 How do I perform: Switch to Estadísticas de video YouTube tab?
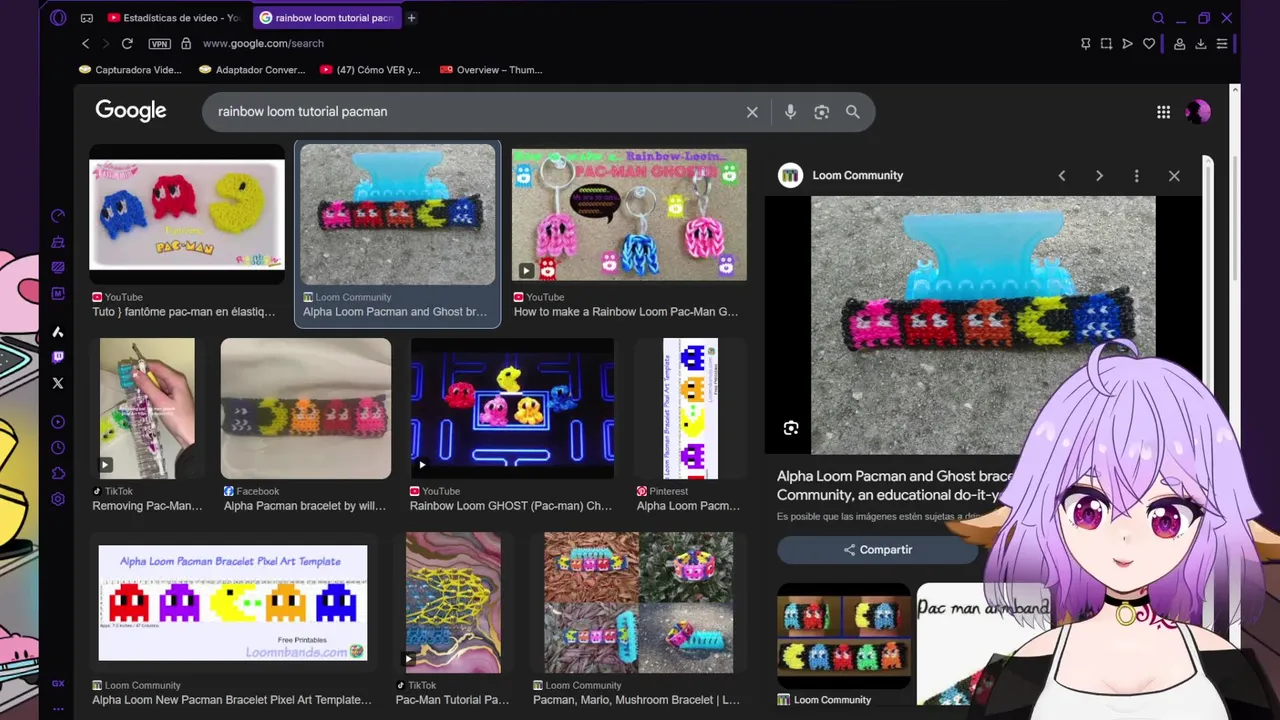point(174,18)
